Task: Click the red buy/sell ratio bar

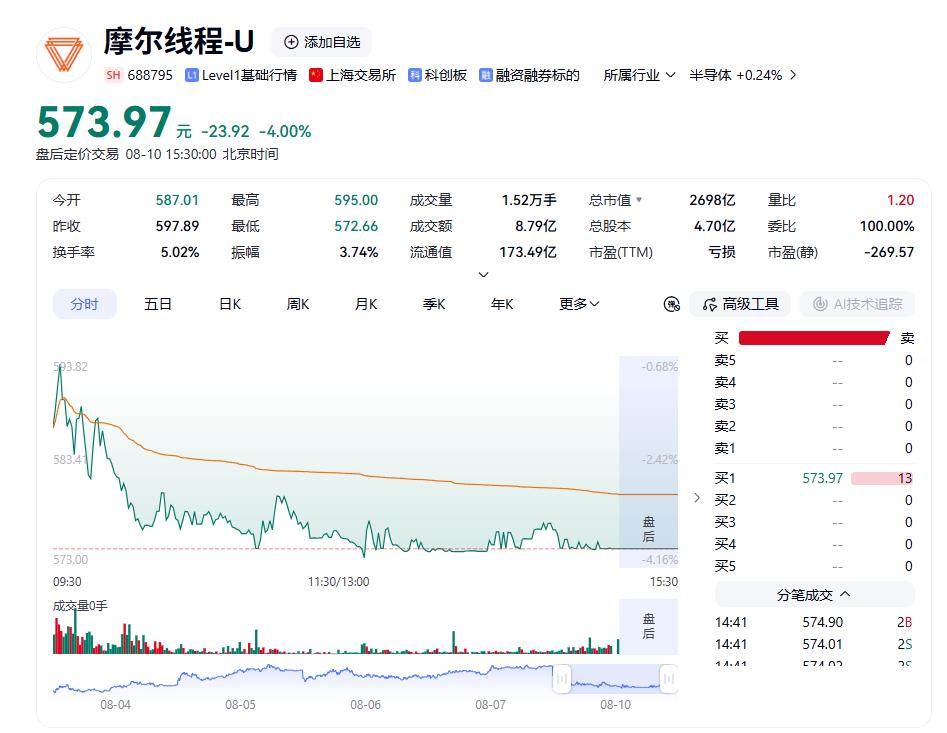Action: click(x=814, y=338)
